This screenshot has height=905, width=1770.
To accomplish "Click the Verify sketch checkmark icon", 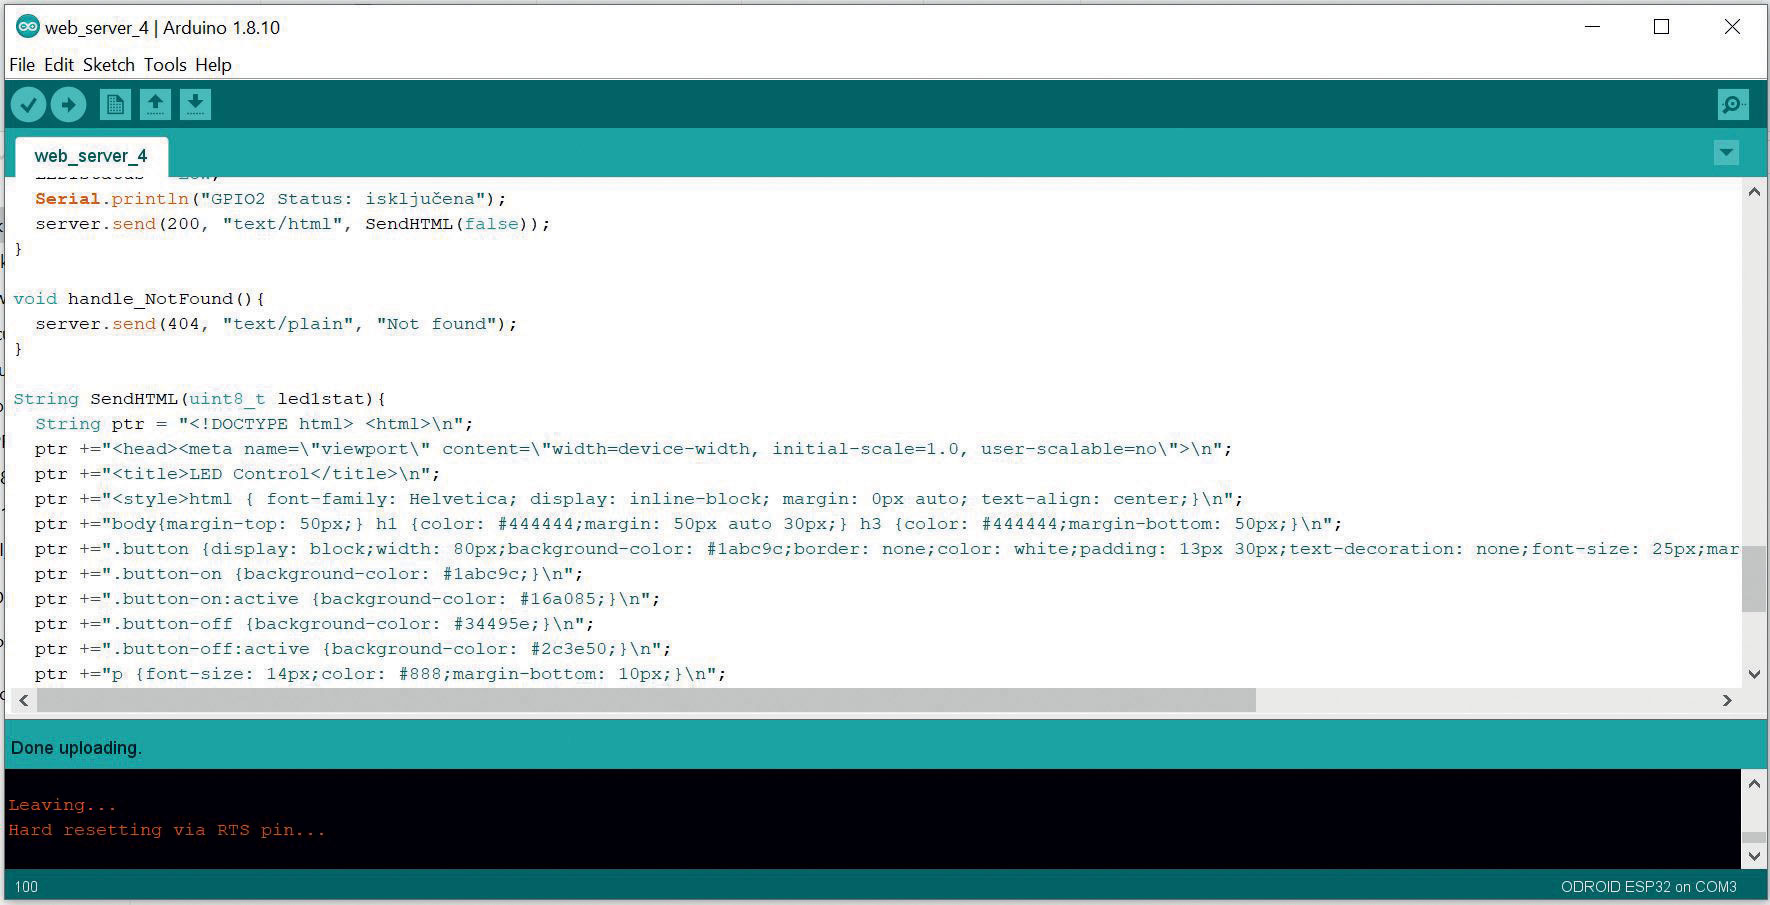I will (29, 104).
